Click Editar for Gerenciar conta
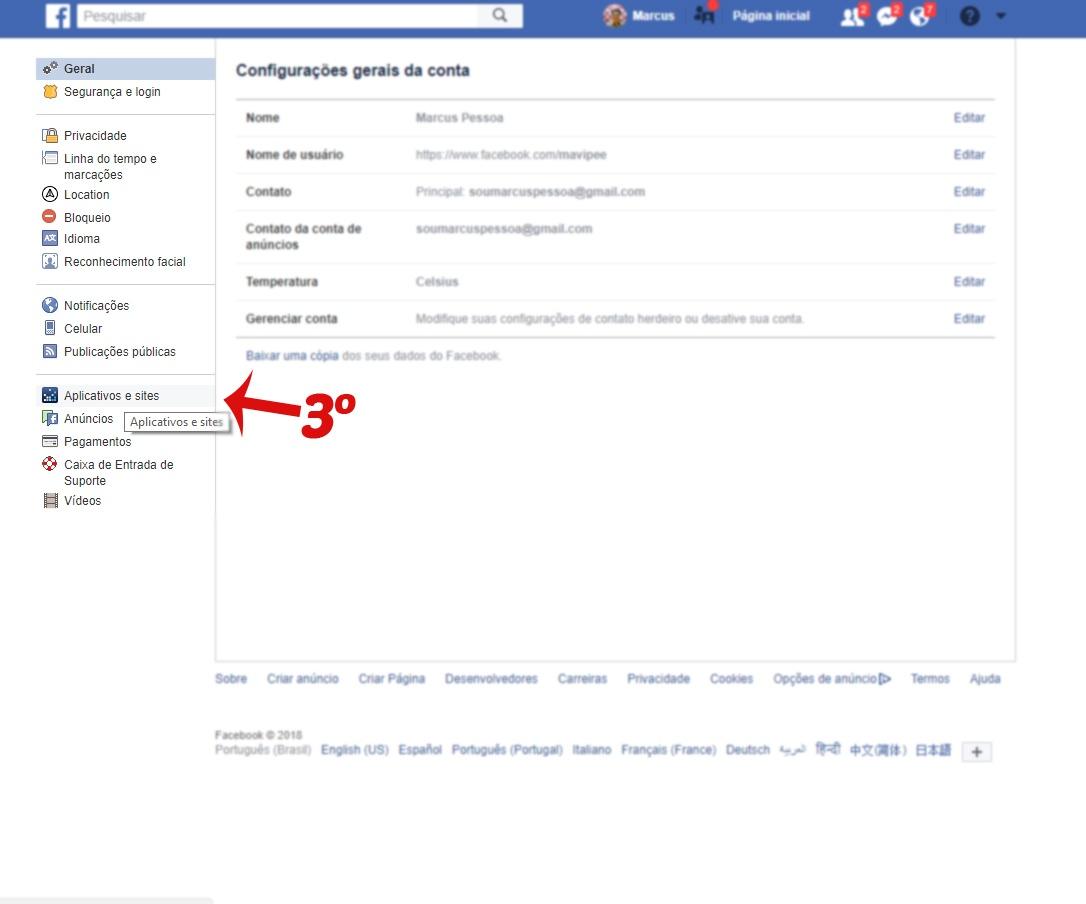This screenshot has width=1086, height=904. click(969, 319)
